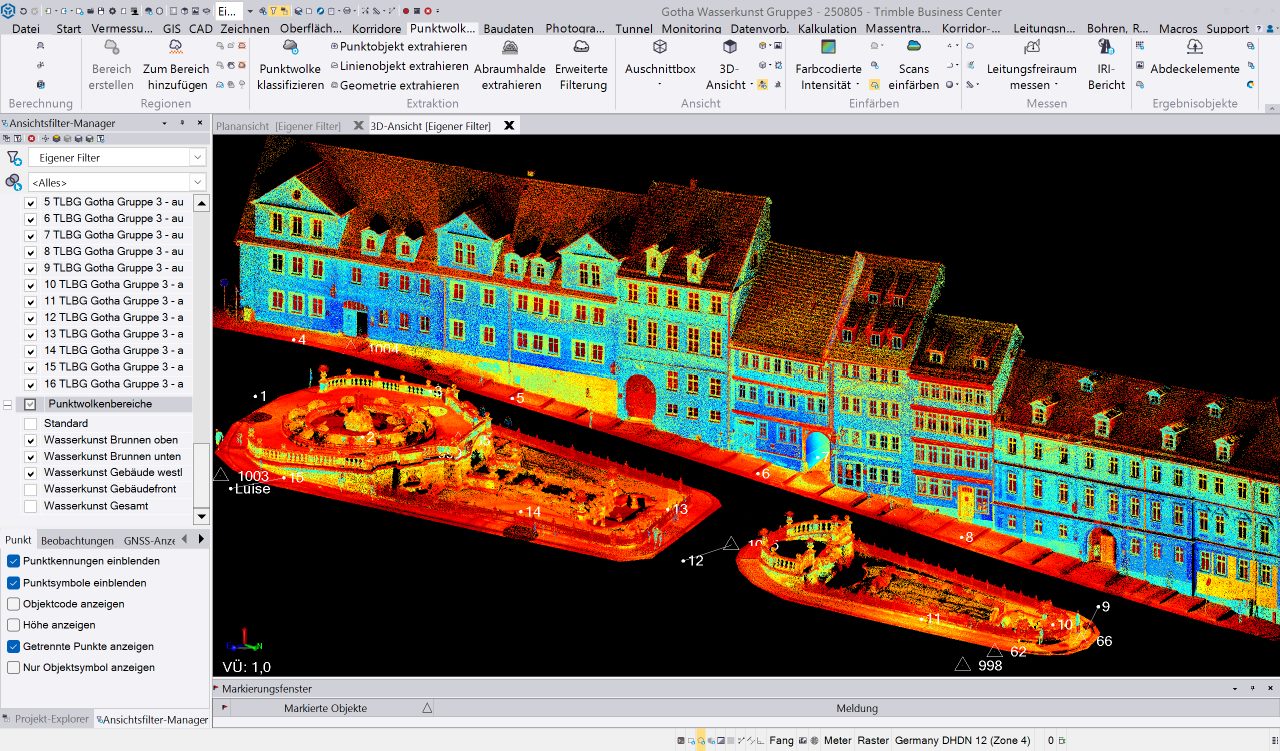Click Erweiterte Filterung icon
1280x751 pixels.
point(581,48)
